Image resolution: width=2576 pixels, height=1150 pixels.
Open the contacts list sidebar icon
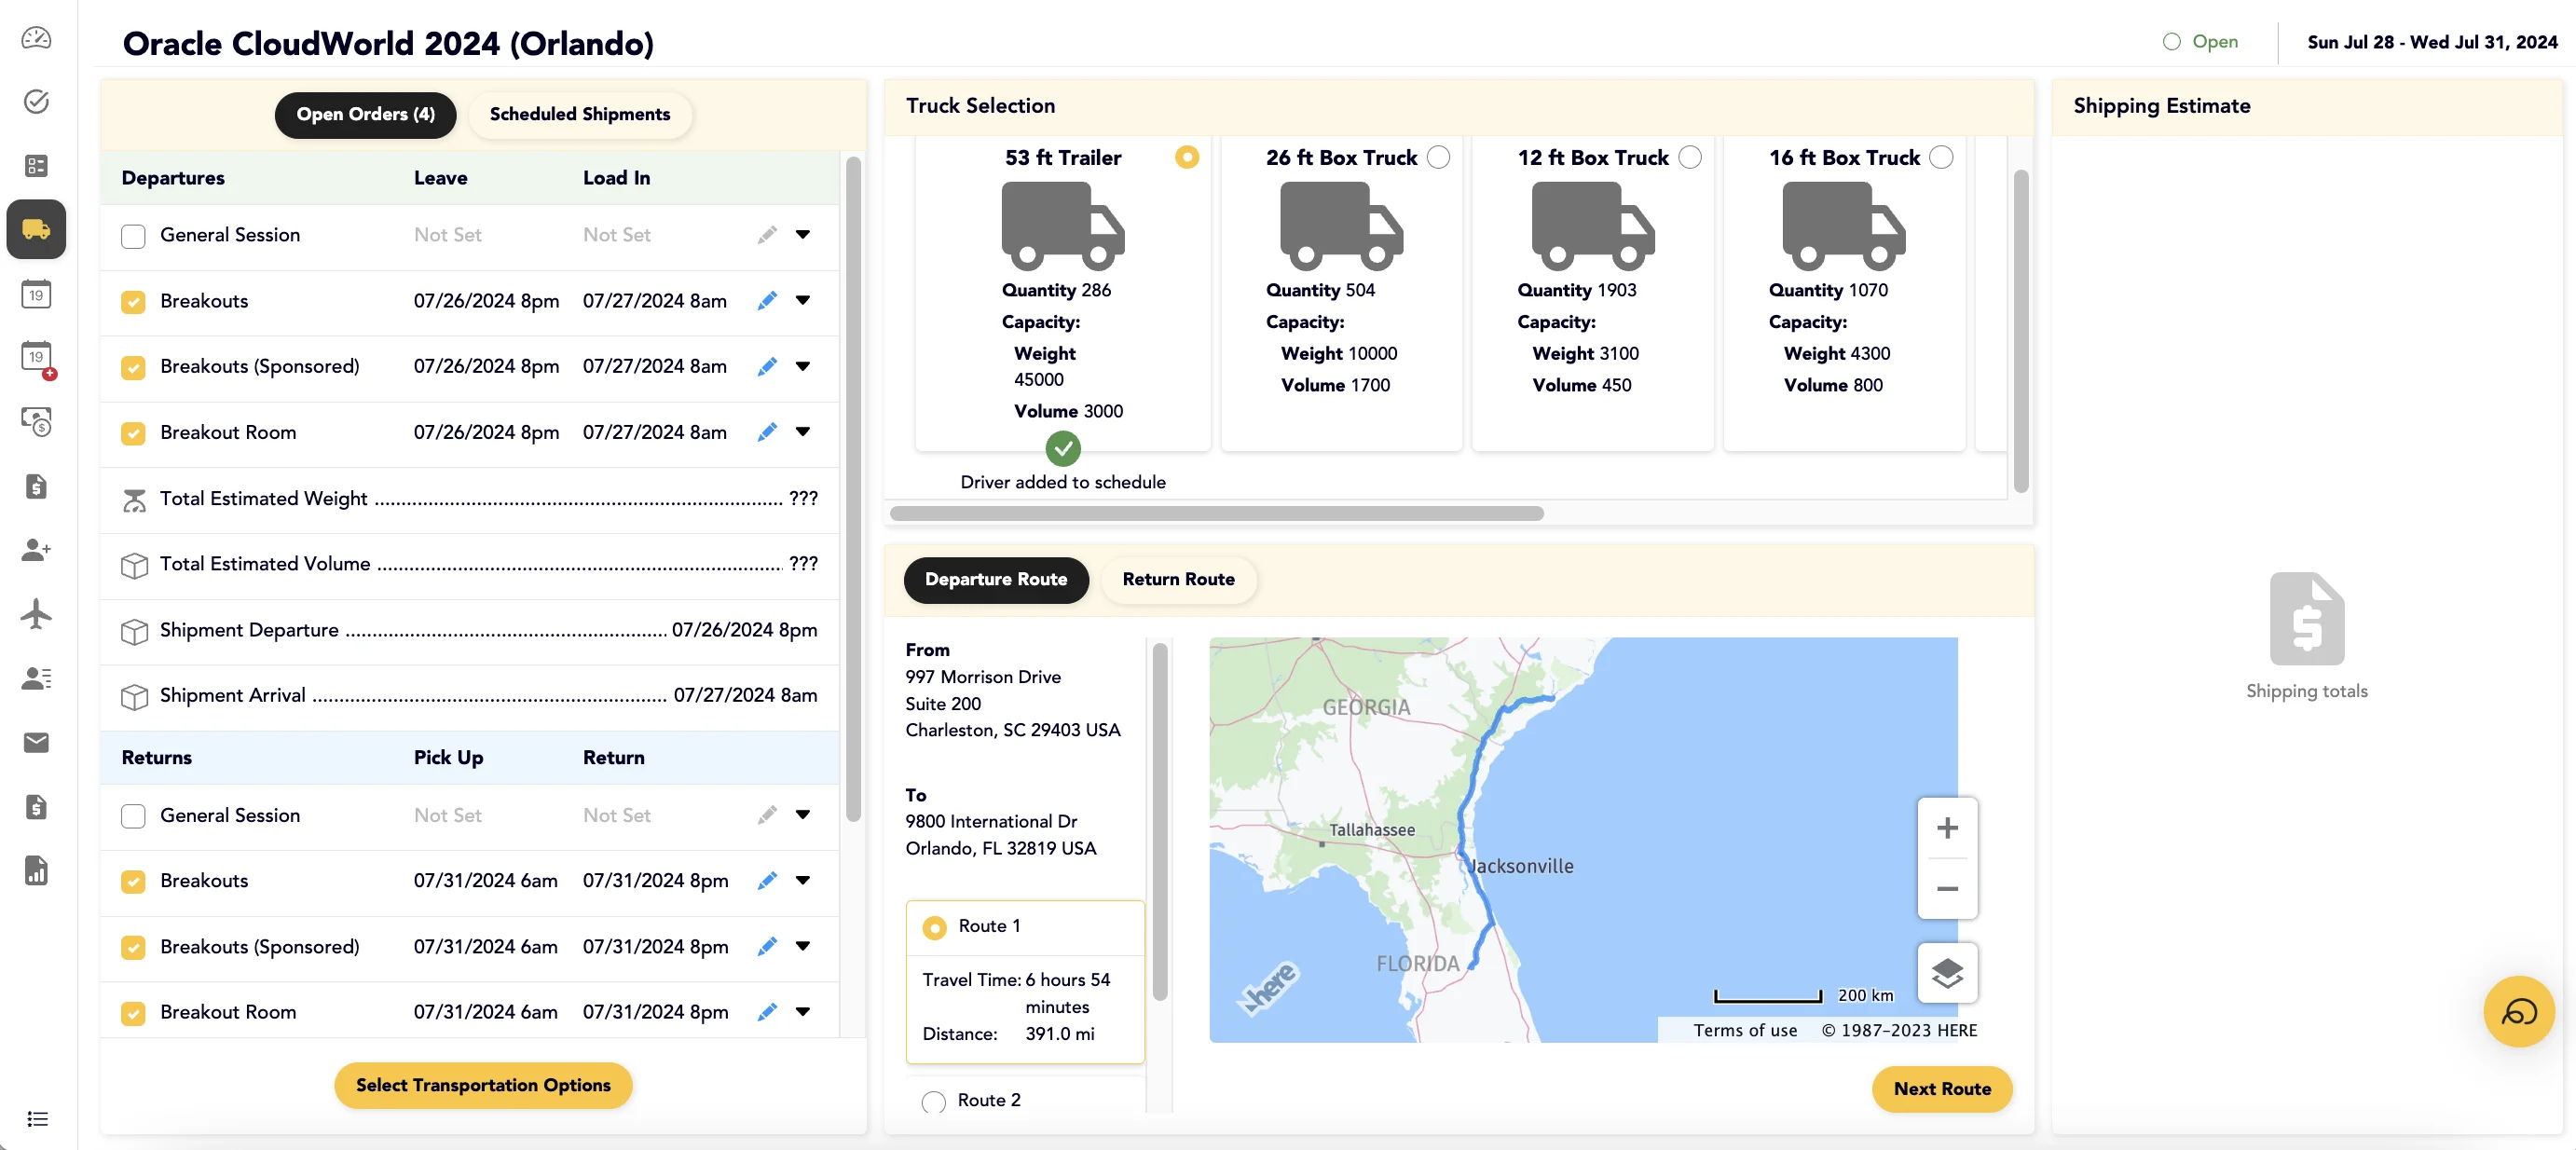point(36,678)
